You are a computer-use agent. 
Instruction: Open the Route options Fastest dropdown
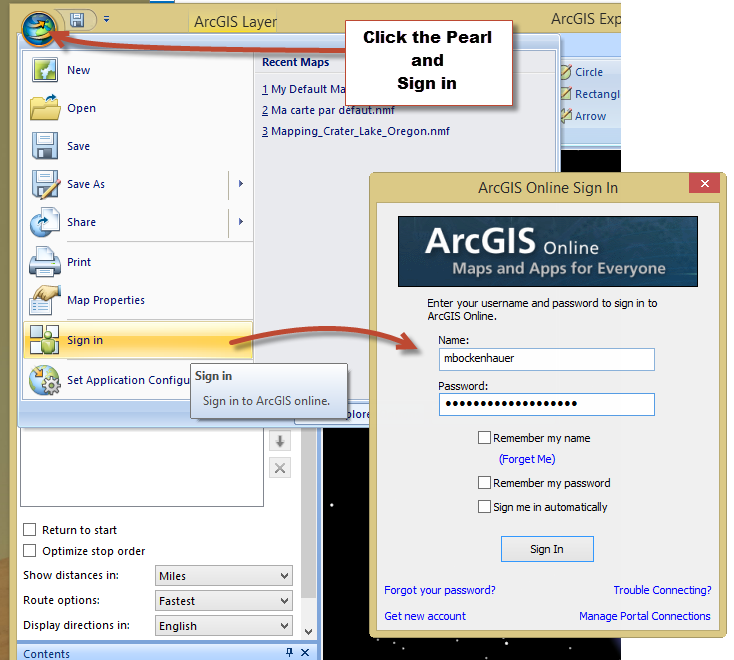pos(224,601)
